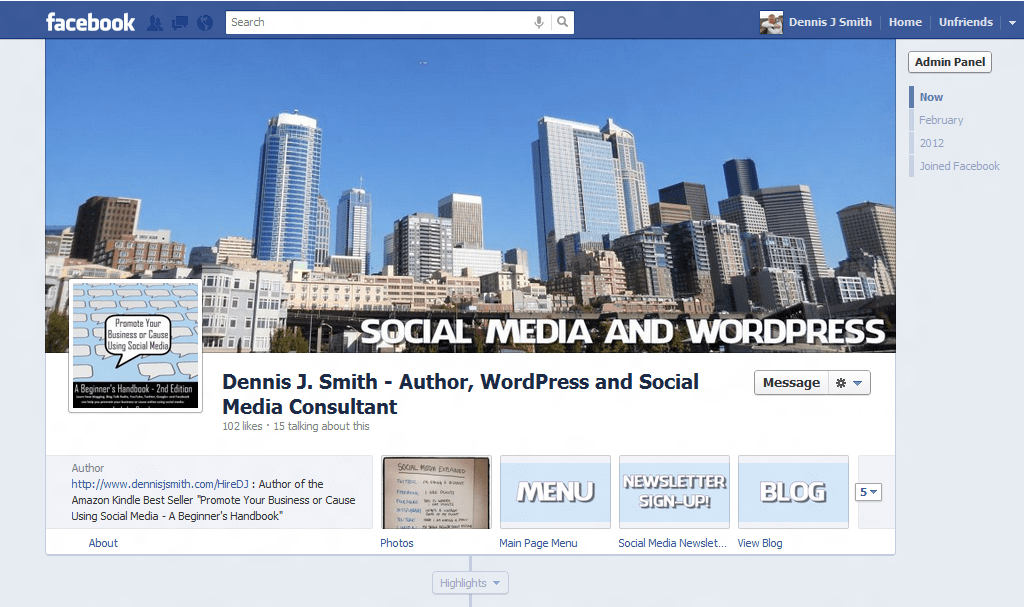Open the MENU app tile
Screen dimensions: 1024x607
[555, 492]
